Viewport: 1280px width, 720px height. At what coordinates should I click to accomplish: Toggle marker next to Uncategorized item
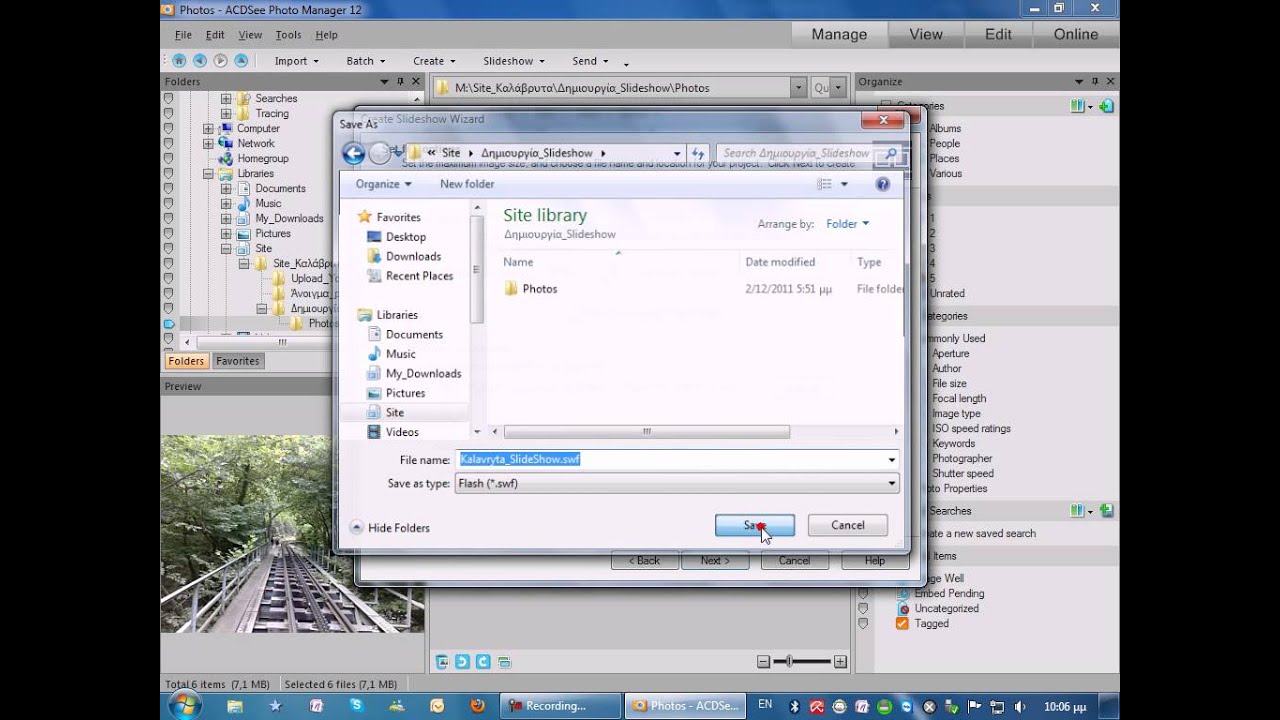863,608
